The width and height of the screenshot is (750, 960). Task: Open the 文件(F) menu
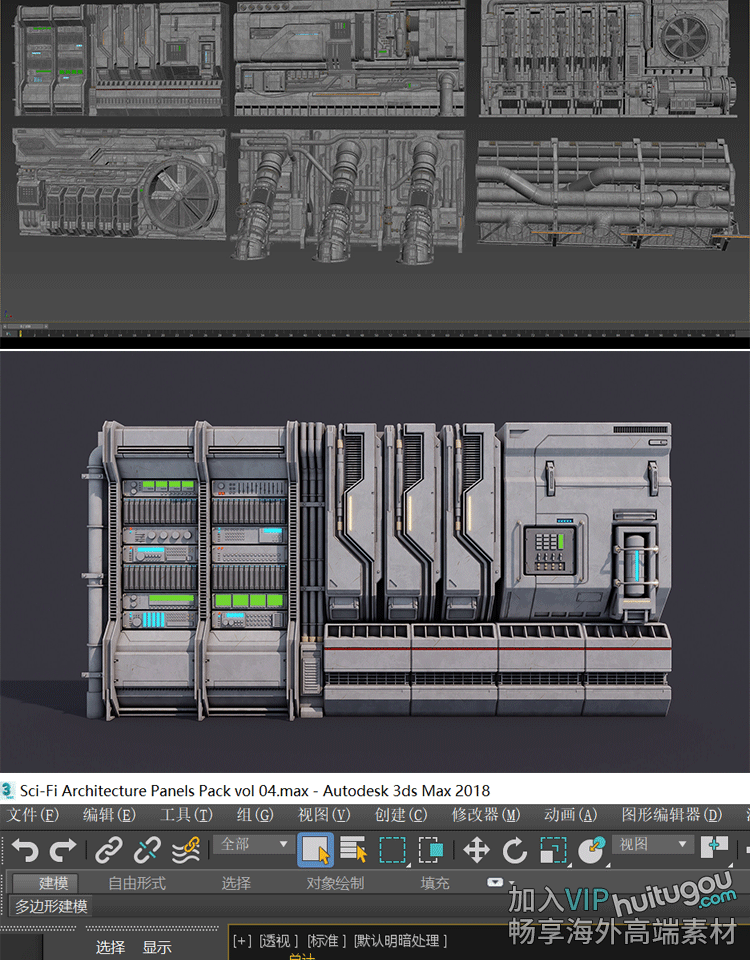click(33, 815)
